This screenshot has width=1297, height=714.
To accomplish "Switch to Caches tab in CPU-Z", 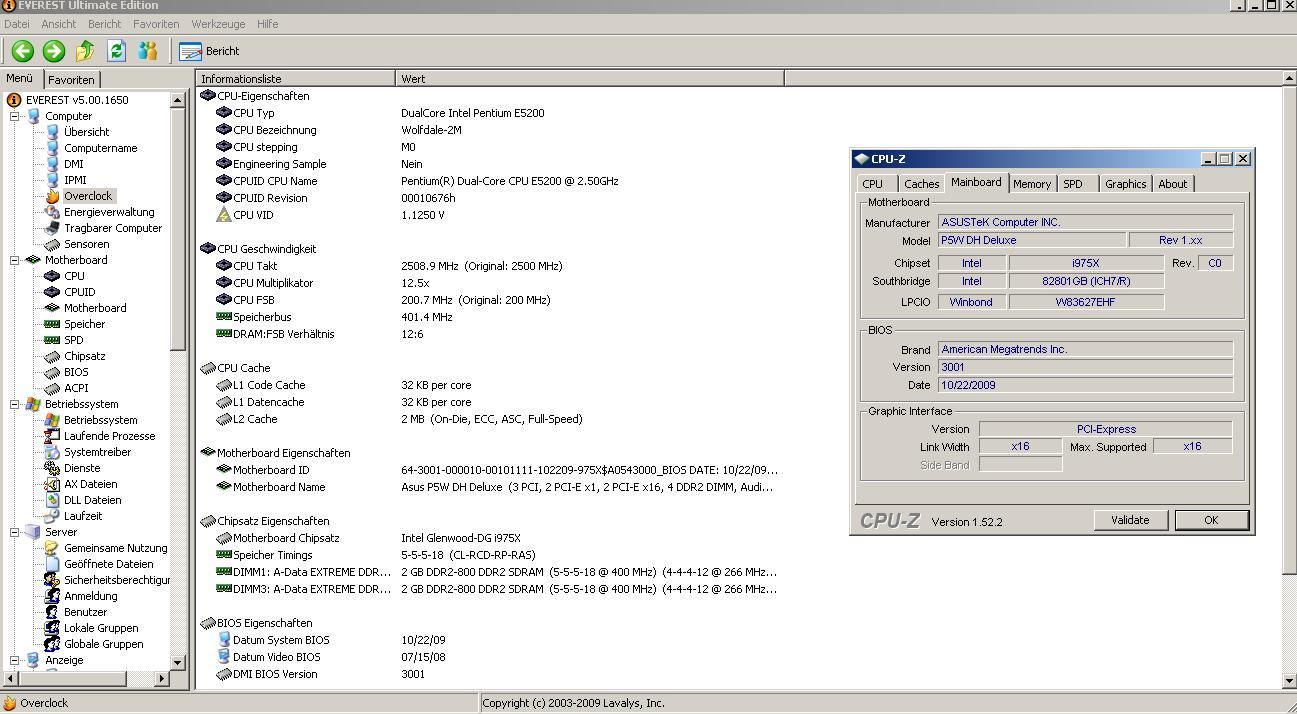I will click(921, 184).
